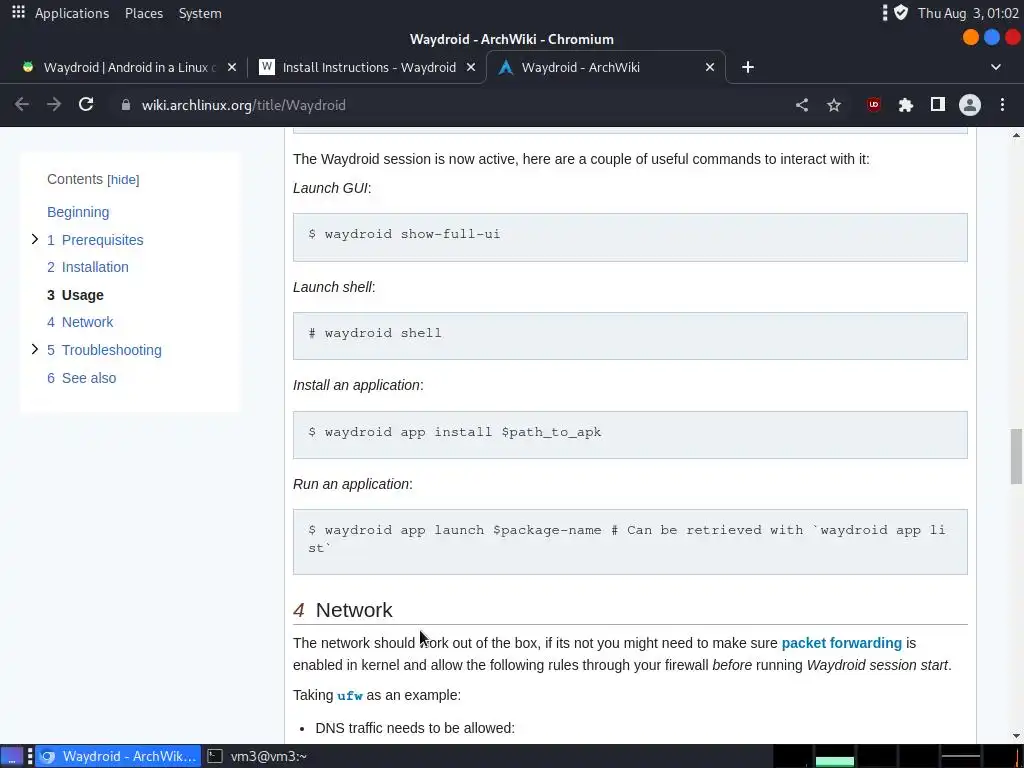Viewport: 1024px width, 768px height.
Task: Bookmark this page with the star
Action: [834, 105]
